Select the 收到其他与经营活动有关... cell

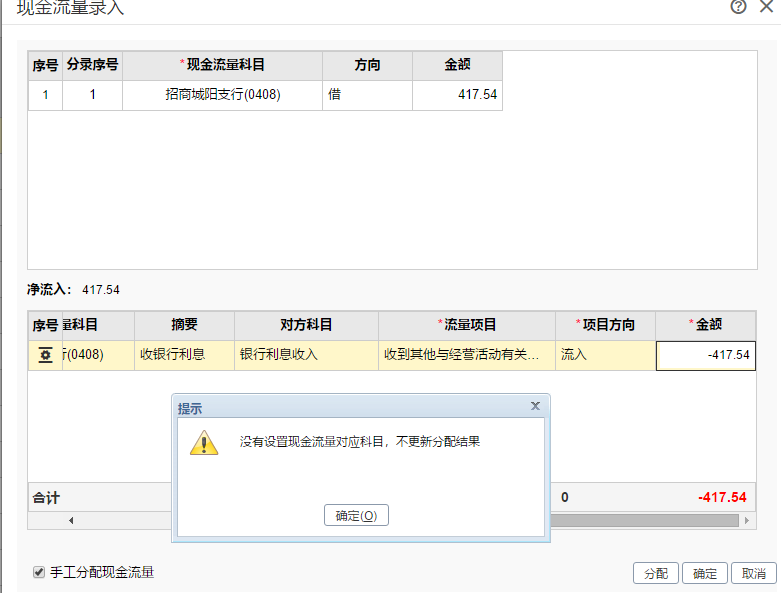[x=467, y=355]
